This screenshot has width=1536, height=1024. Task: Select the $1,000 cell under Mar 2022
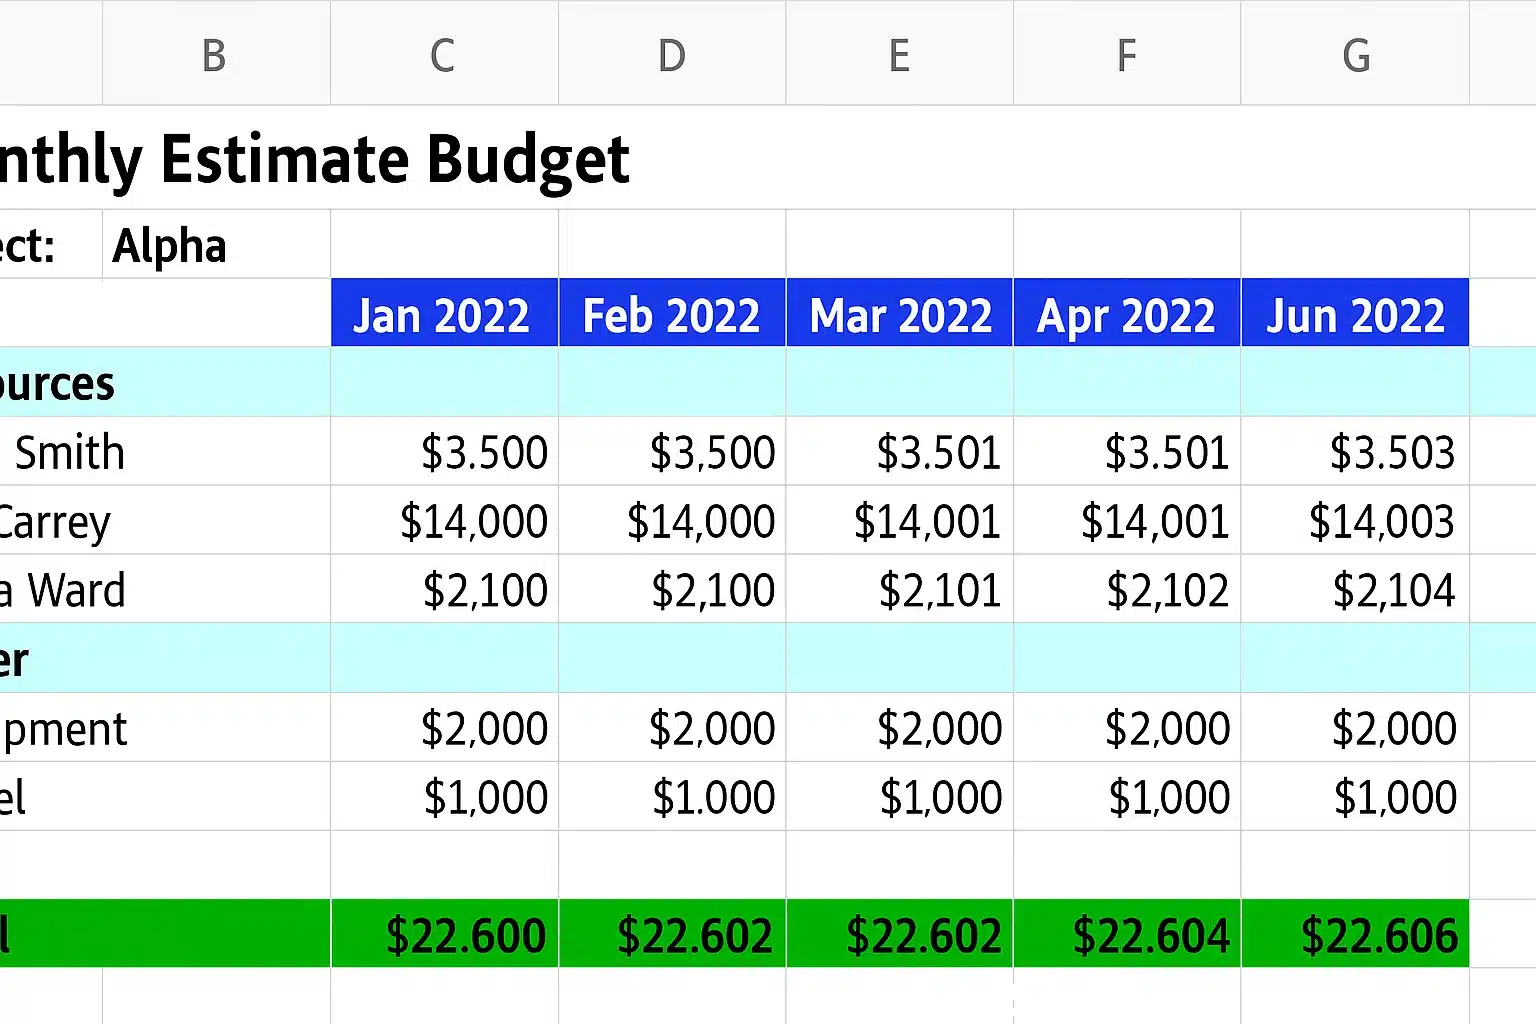pos(900,797)
